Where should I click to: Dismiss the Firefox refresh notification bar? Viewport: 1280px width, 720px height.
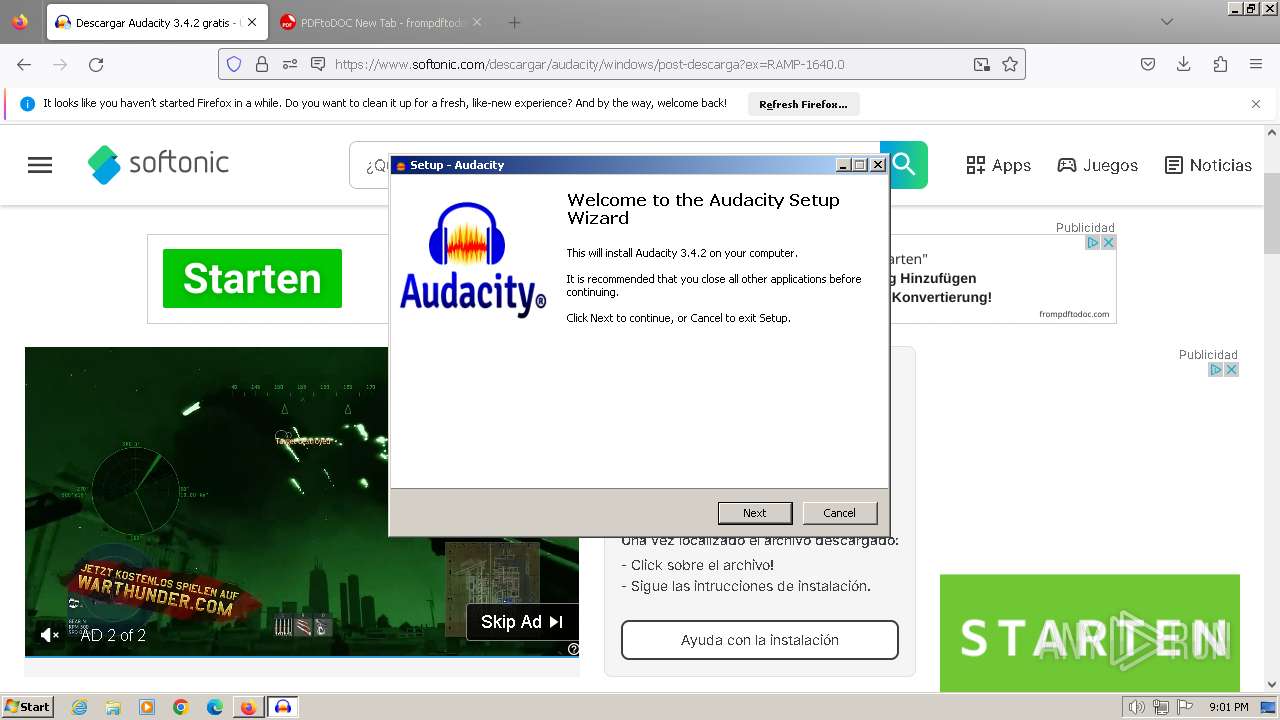click(x=1256, y=104)
